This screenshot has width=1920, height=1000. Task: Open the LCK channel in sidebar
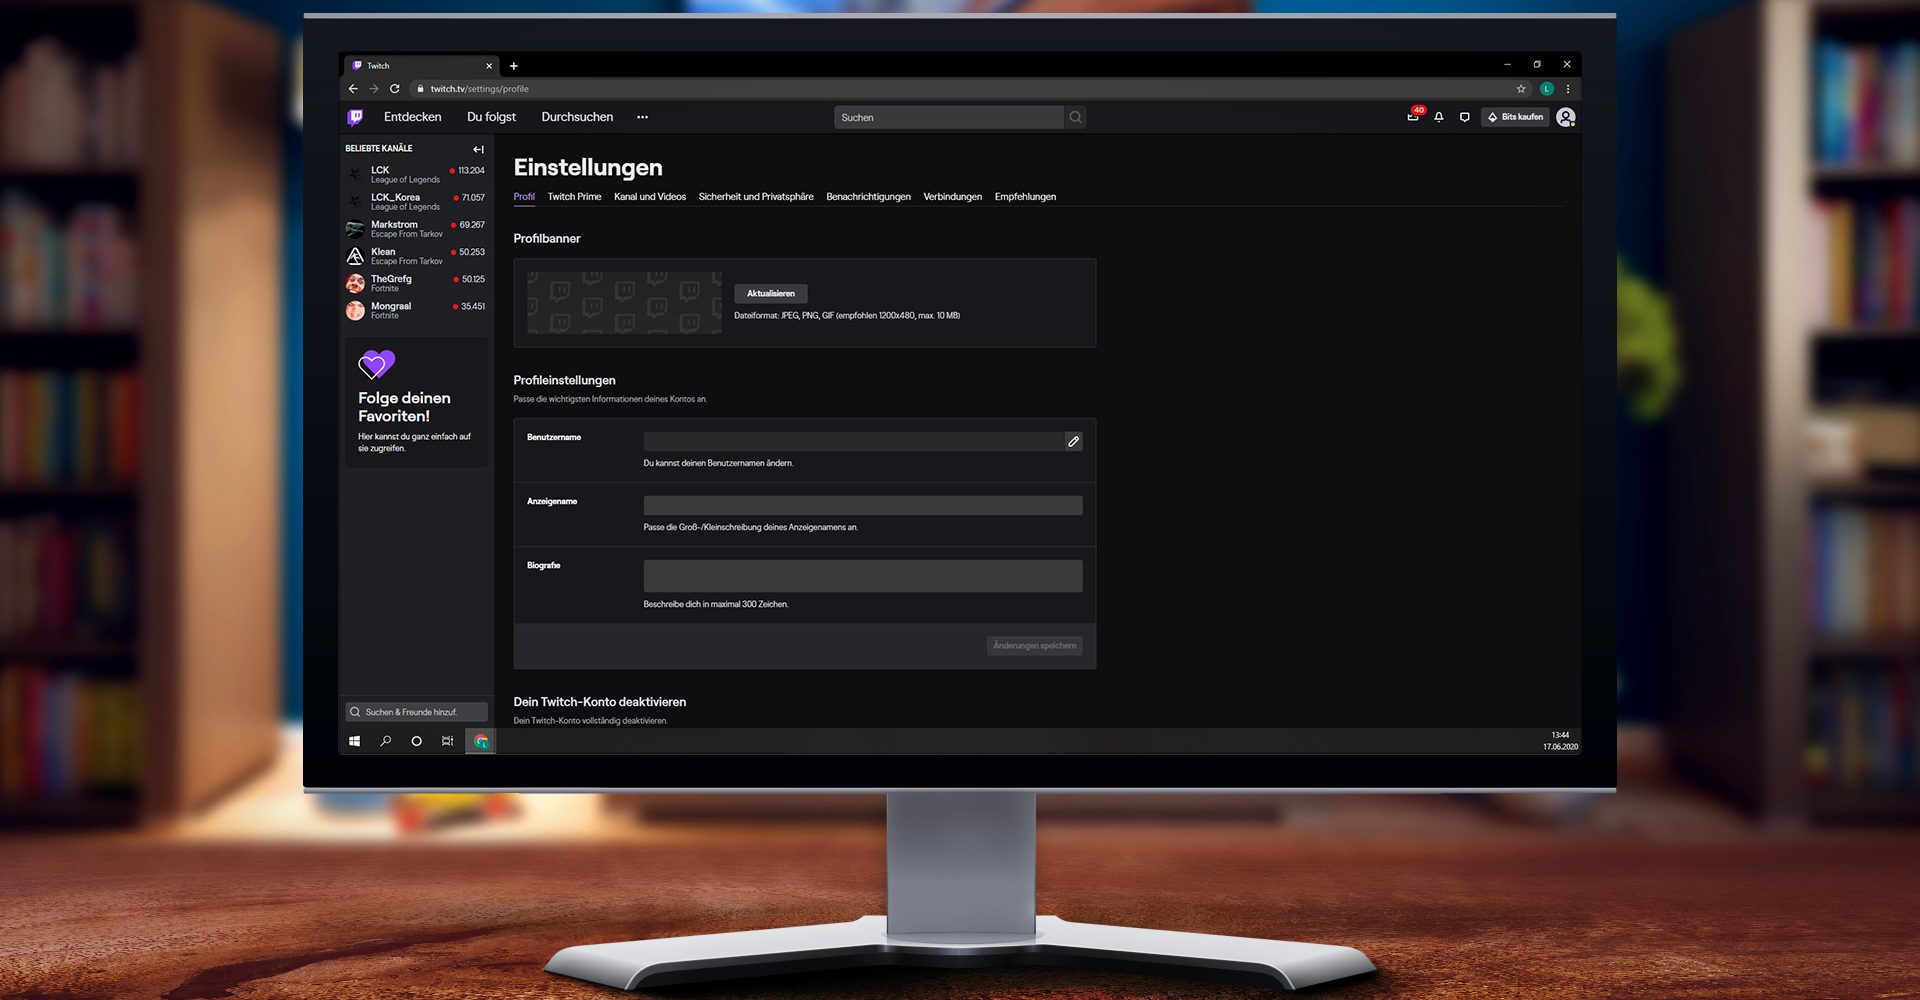click(x=415, y=174)
